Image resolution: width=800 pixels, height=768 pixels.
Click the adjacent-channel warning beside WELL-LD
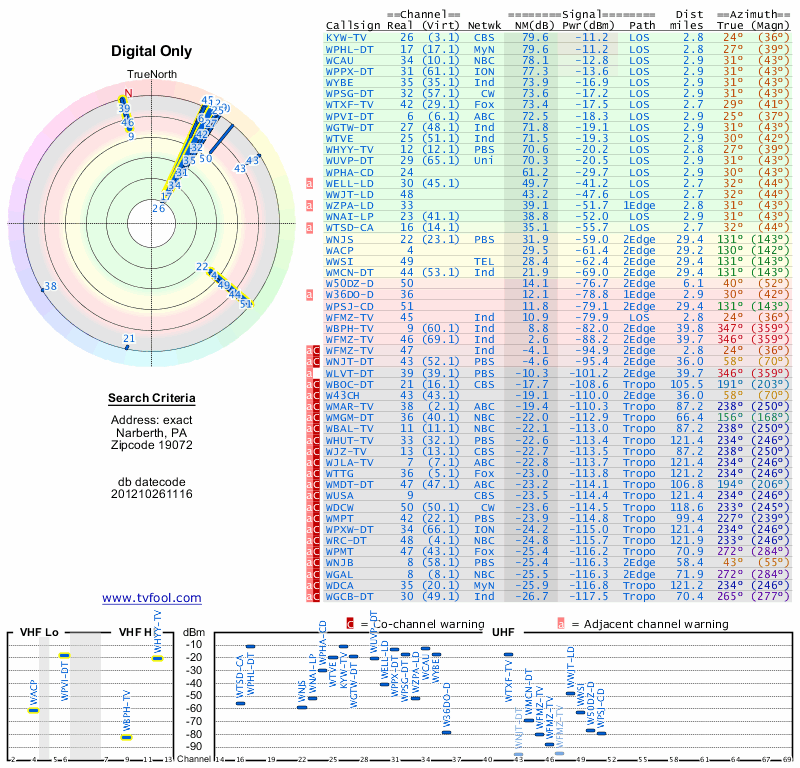(309, 184)
